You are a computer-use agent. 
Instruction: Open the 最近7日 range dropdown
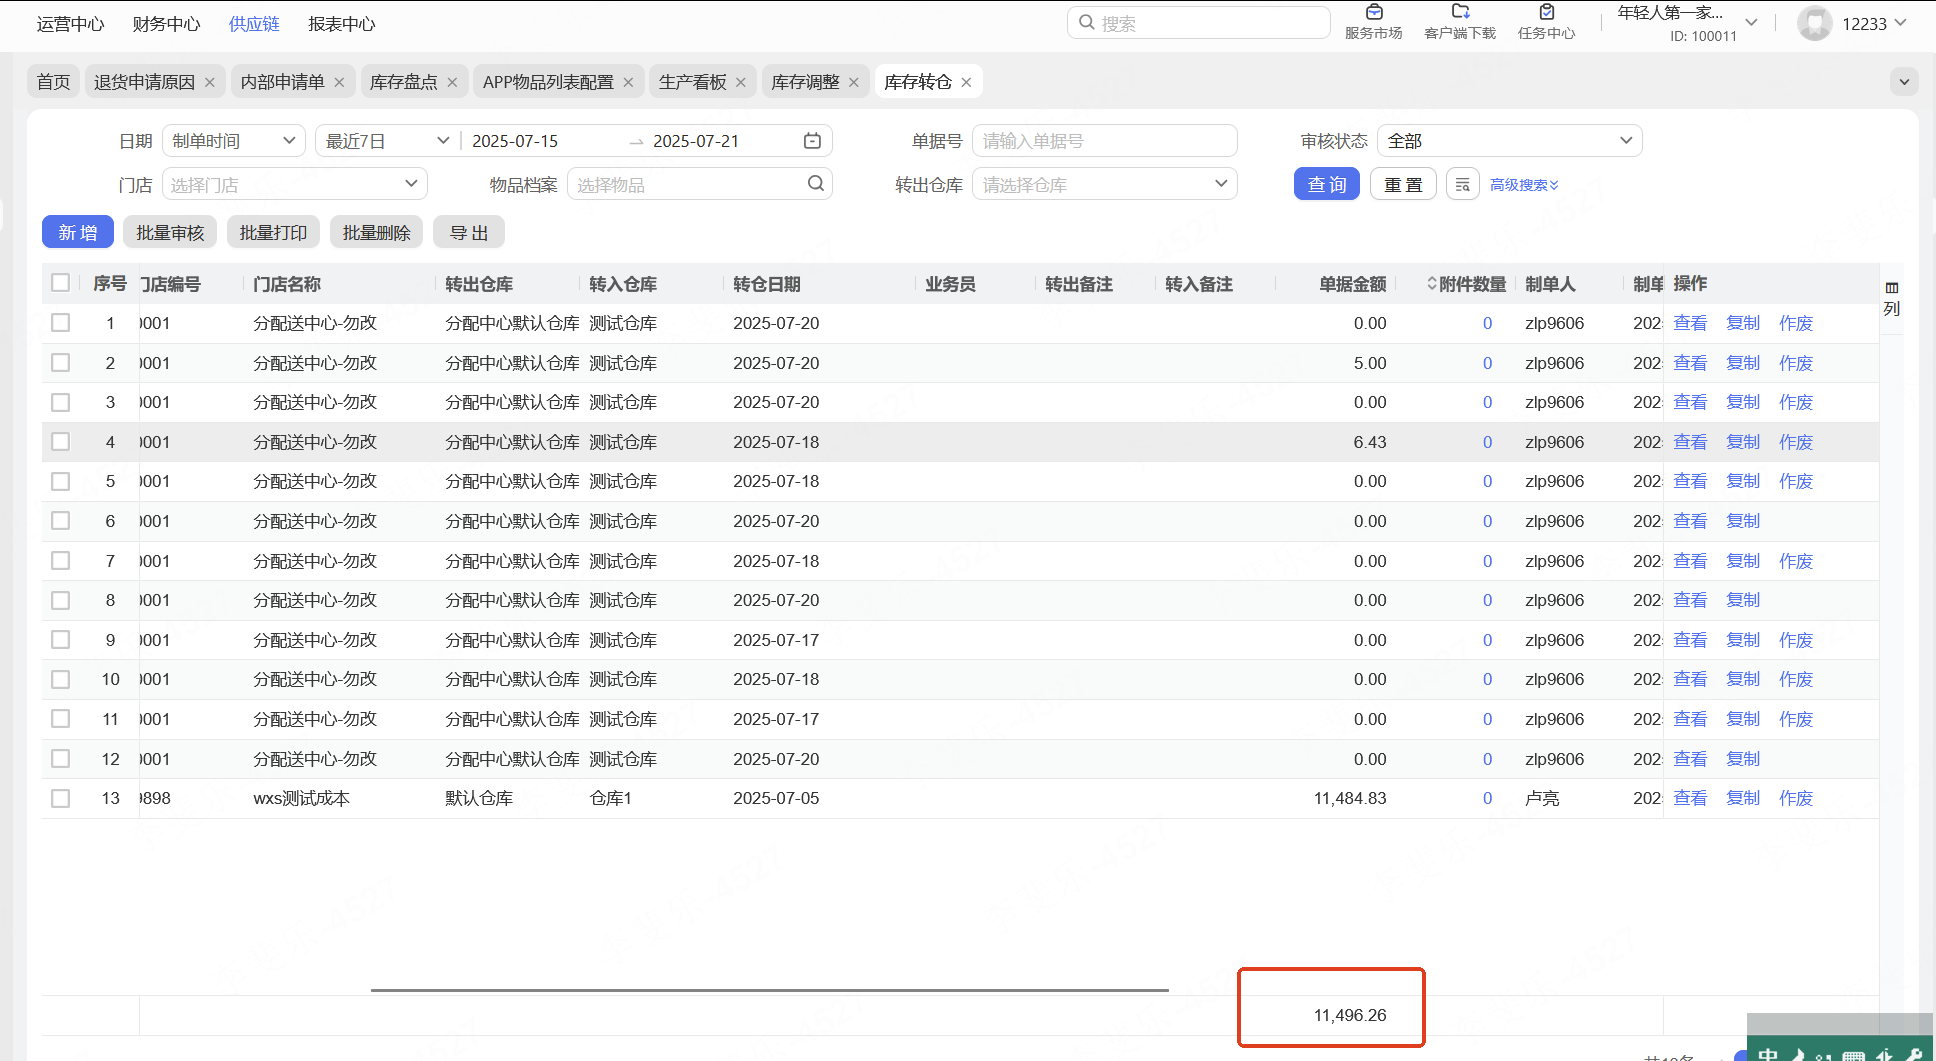388,141
